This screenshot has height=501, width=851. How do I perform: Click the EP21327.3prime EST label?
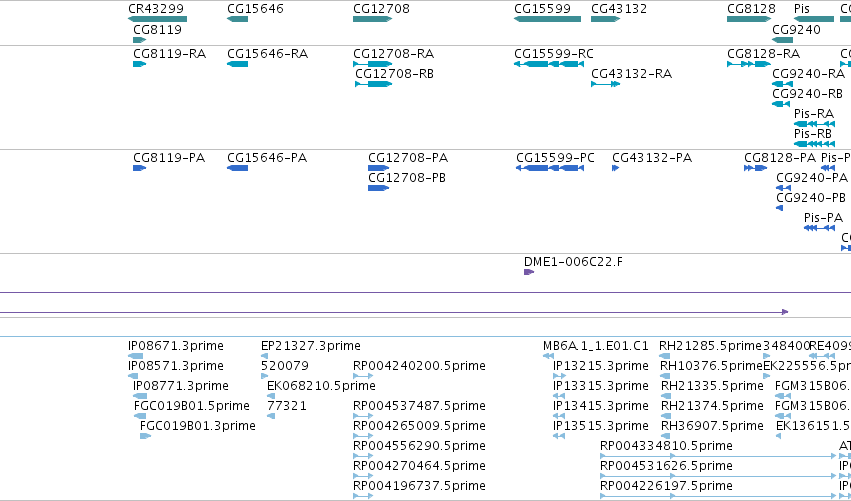click(x=311, y=346)
